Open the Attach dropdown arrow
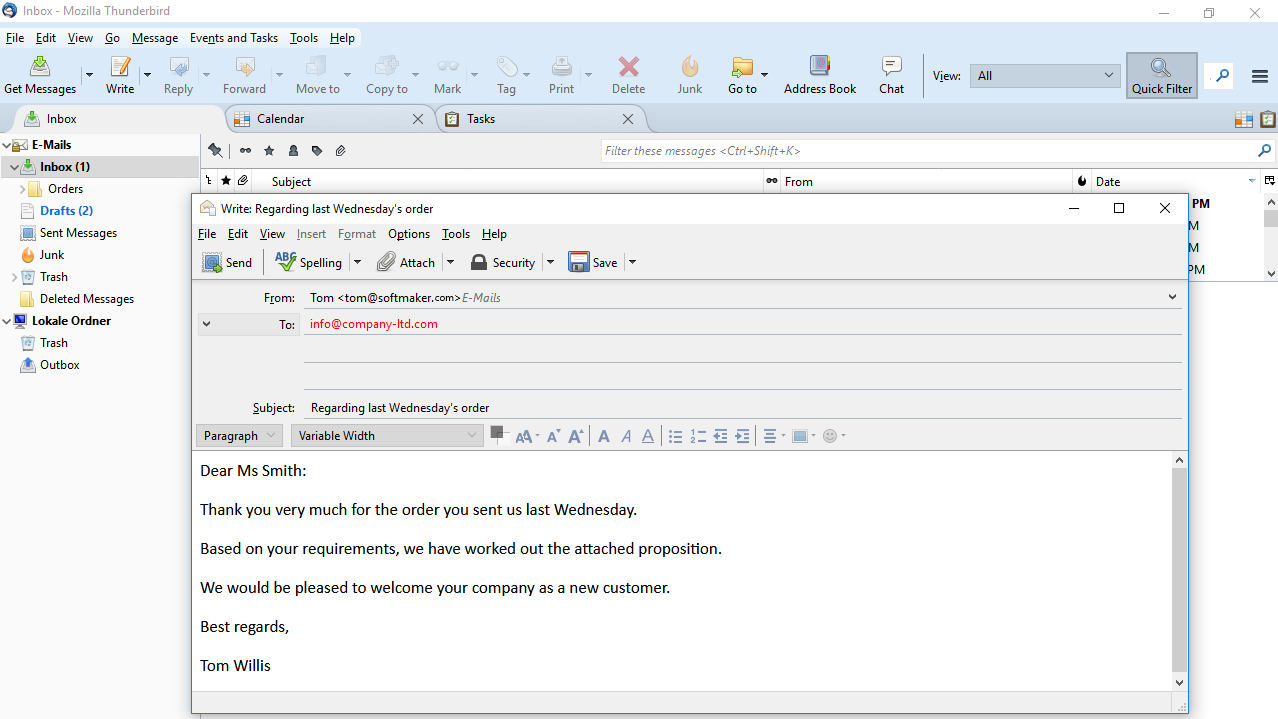 450,262
